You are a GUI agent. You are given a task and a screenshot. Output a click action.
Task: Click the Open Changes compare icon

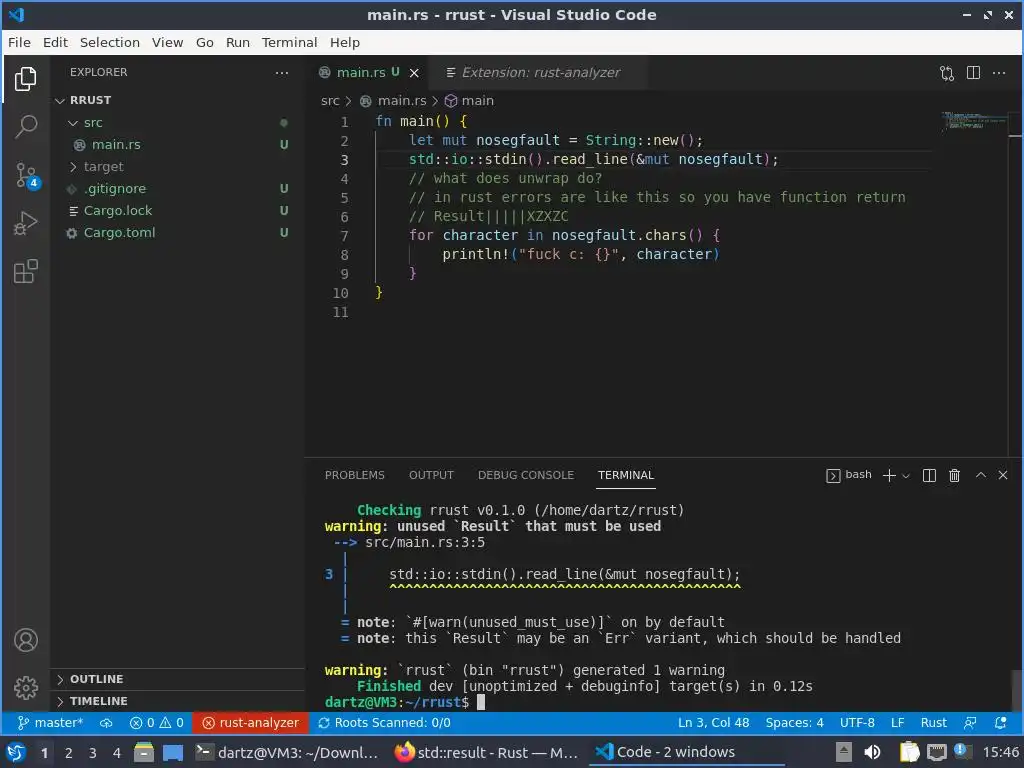[947, 73]
